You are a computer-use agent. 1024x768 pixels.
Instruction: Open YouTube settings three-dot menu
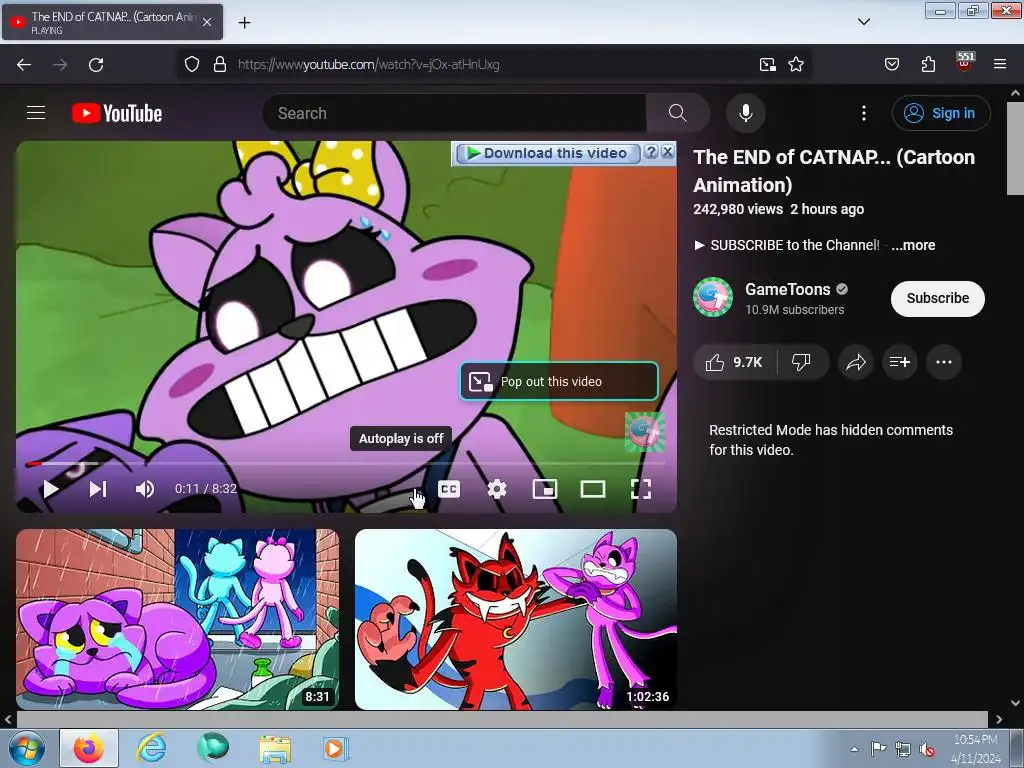click(863, 113)
